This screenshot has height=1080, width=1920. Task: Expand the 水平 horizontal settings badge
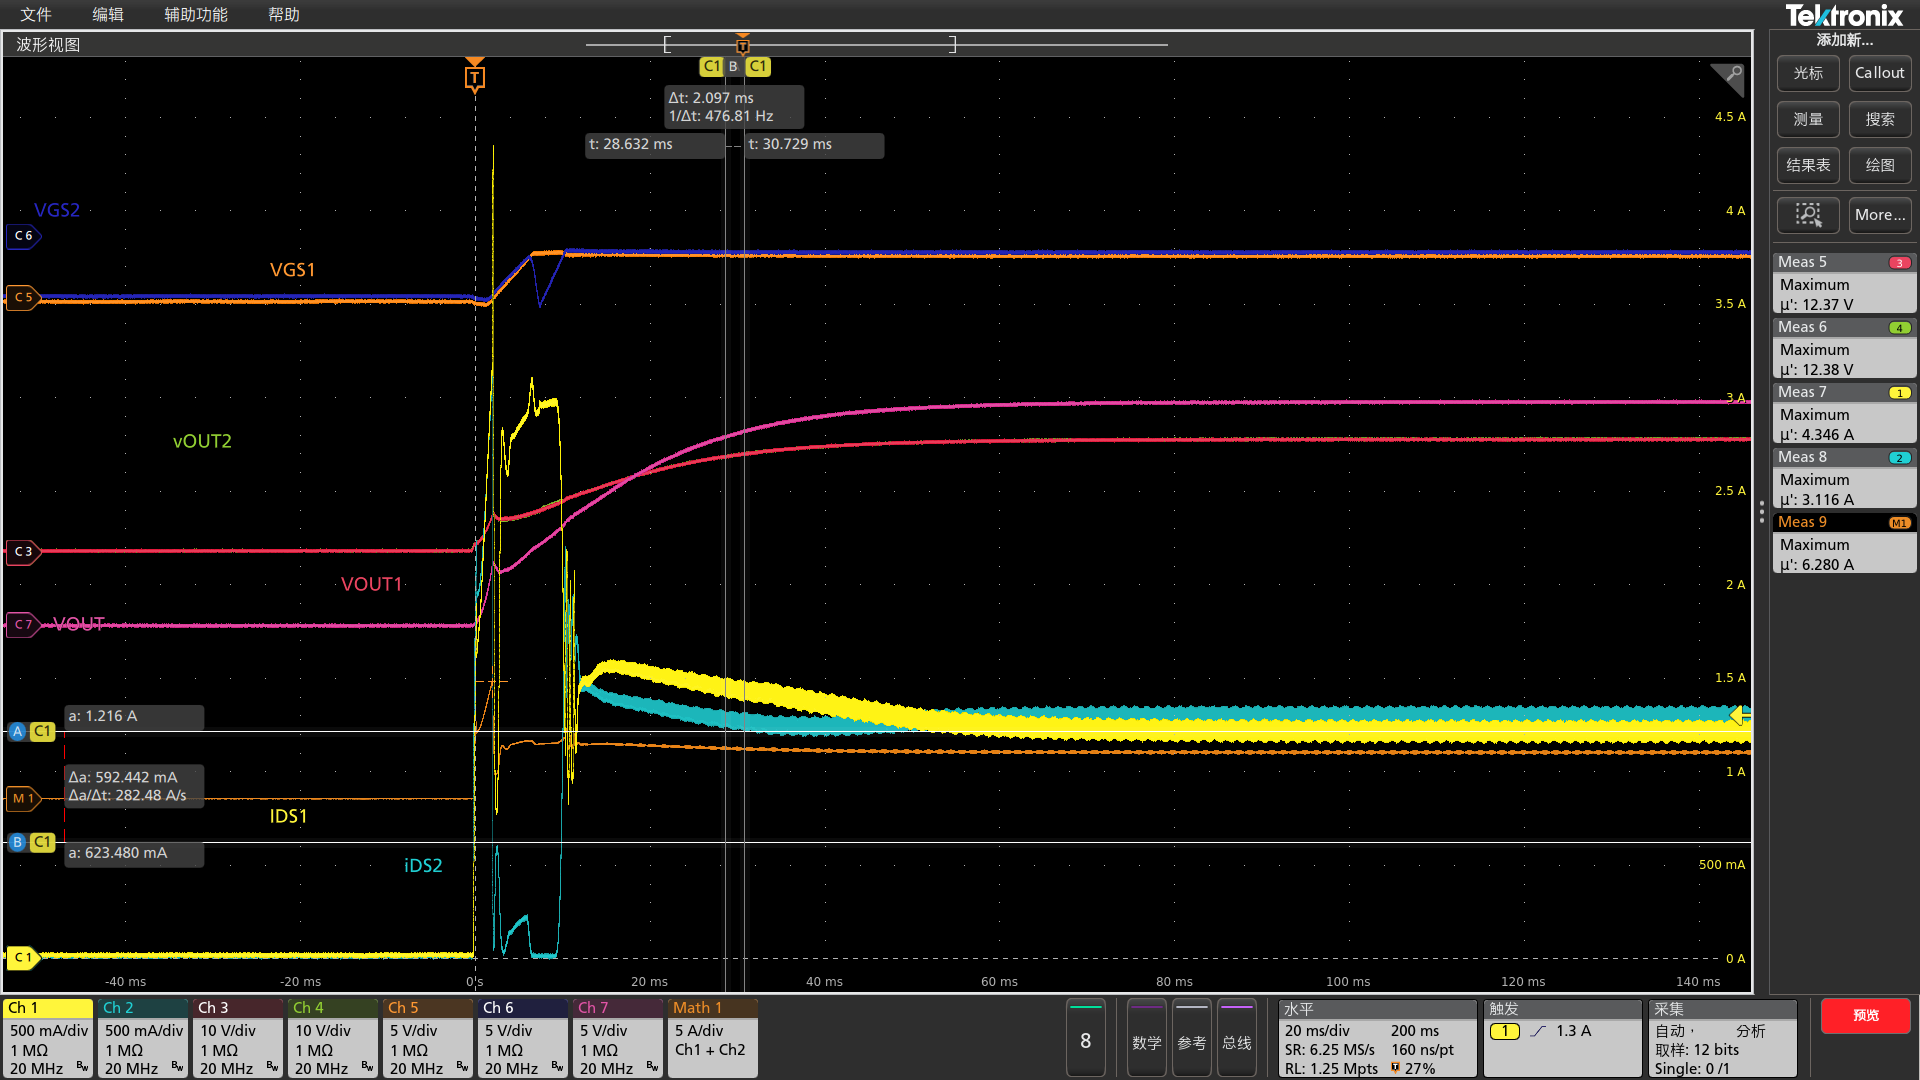(x=1377, y=1038)
